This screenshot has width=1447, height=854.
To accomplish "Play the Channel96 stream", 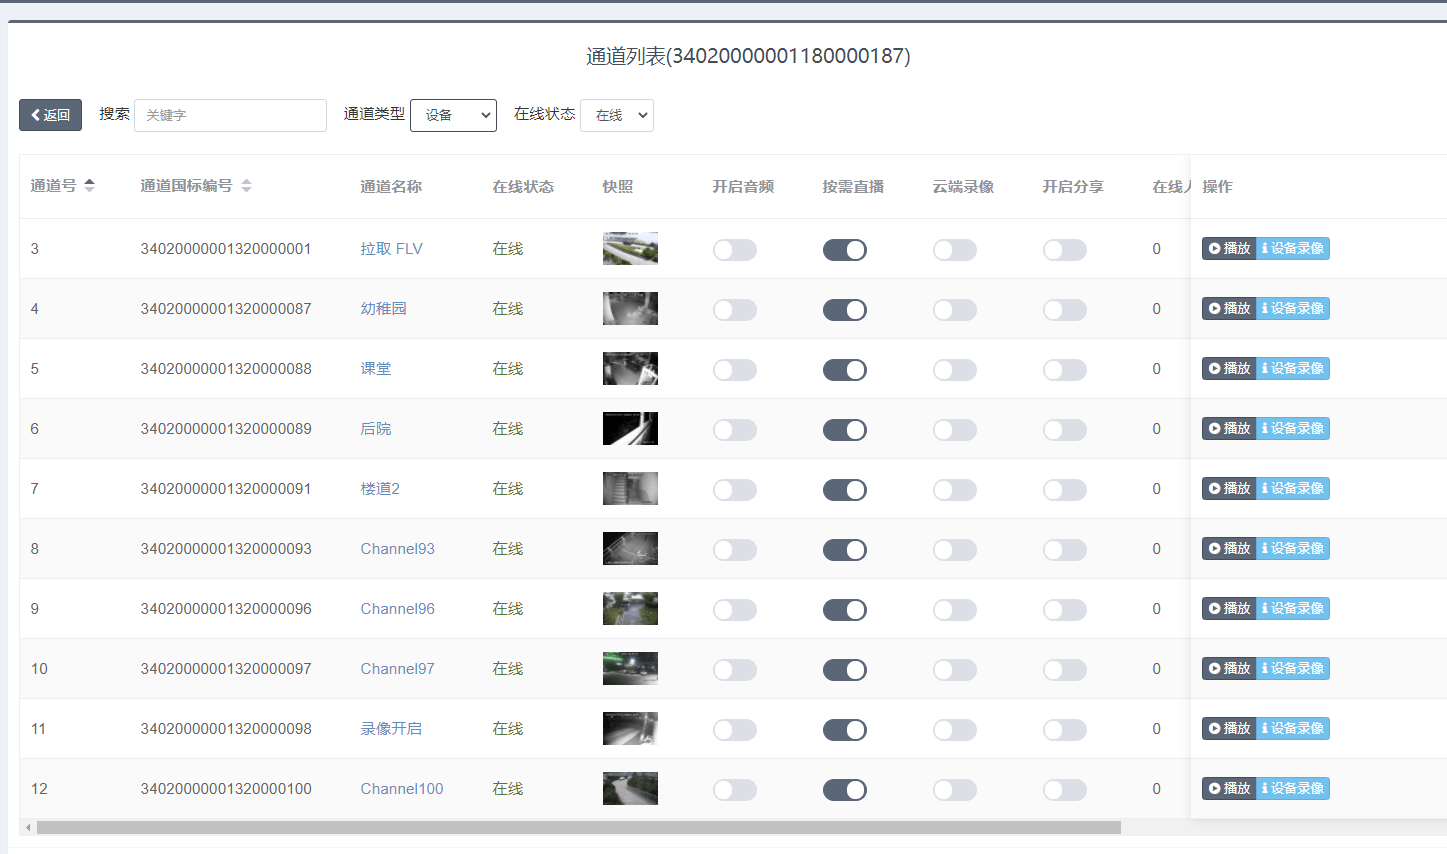I will [1229, 609].
